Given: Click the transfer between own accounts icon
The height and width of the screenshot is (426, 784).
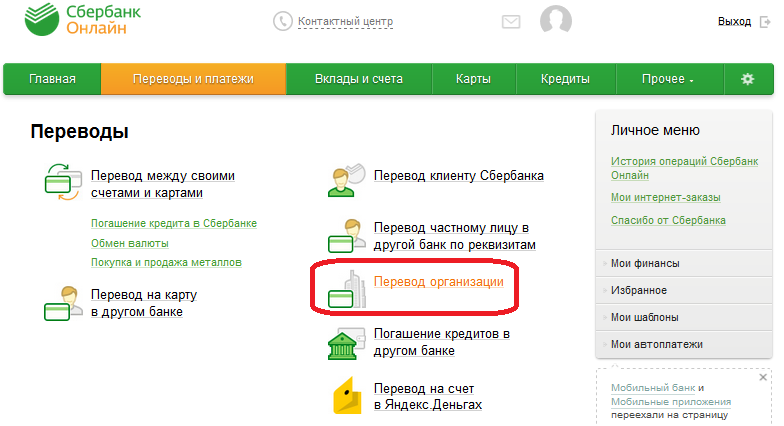Looking at the screenshot, I should pyautogui.click(x=63, y=182).
